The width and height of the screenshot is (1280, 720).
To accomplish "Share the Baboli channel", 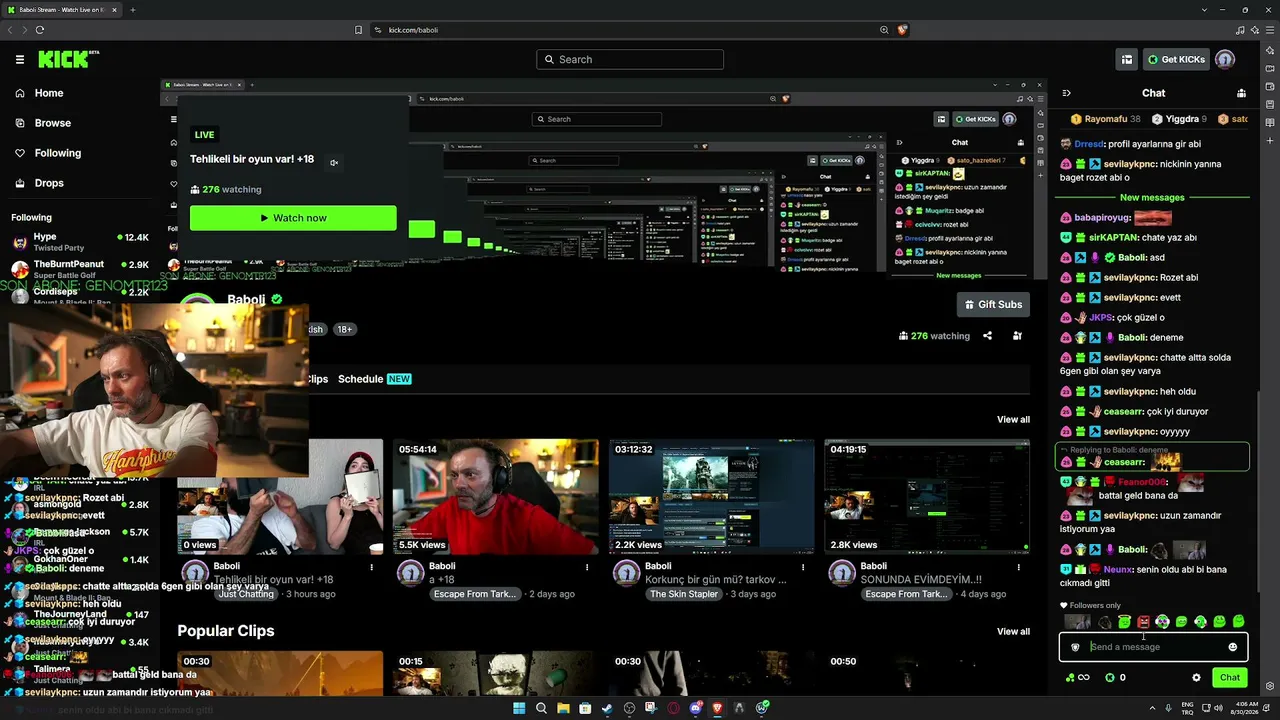I will click(x=987, y=336).
